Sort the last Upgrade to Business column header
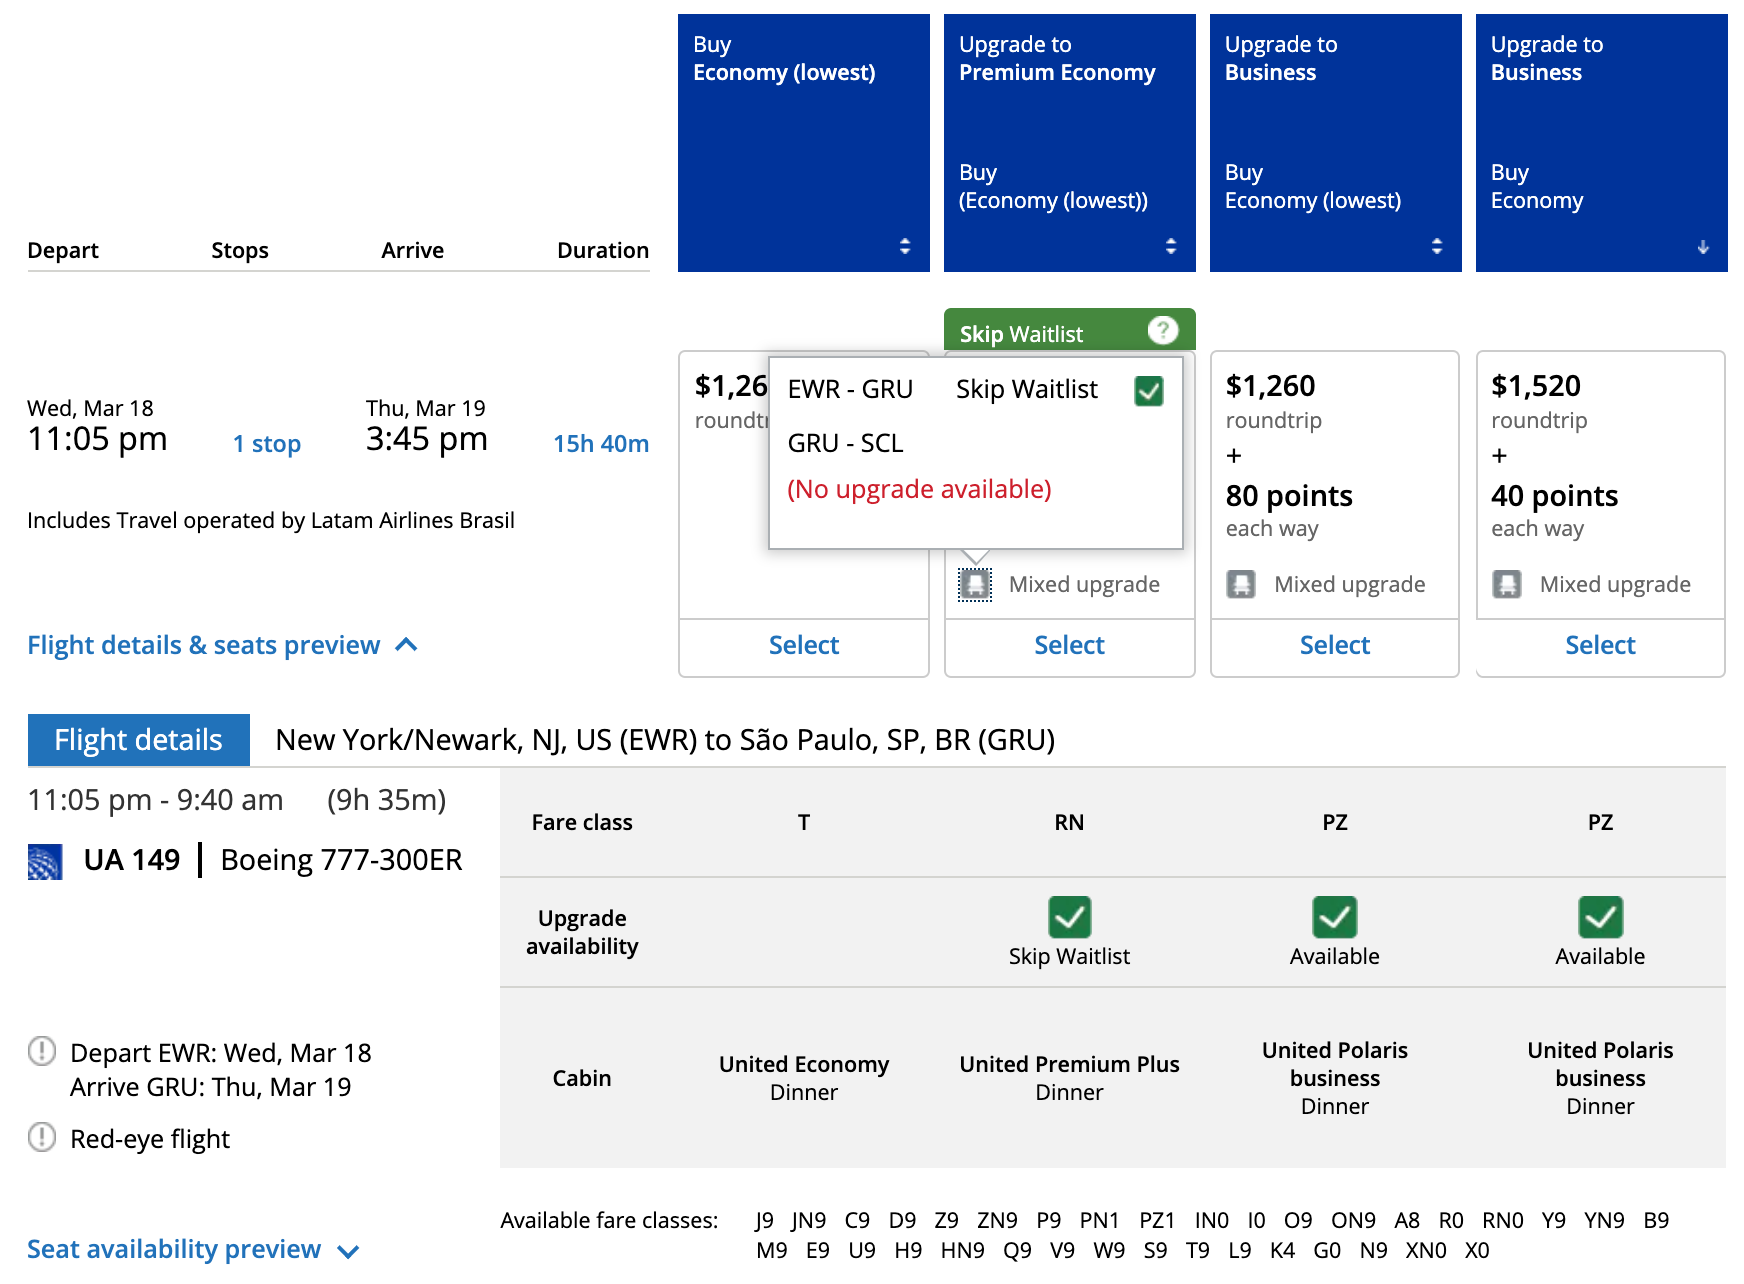The image size is (1744, 1284). pos(1702,247)
